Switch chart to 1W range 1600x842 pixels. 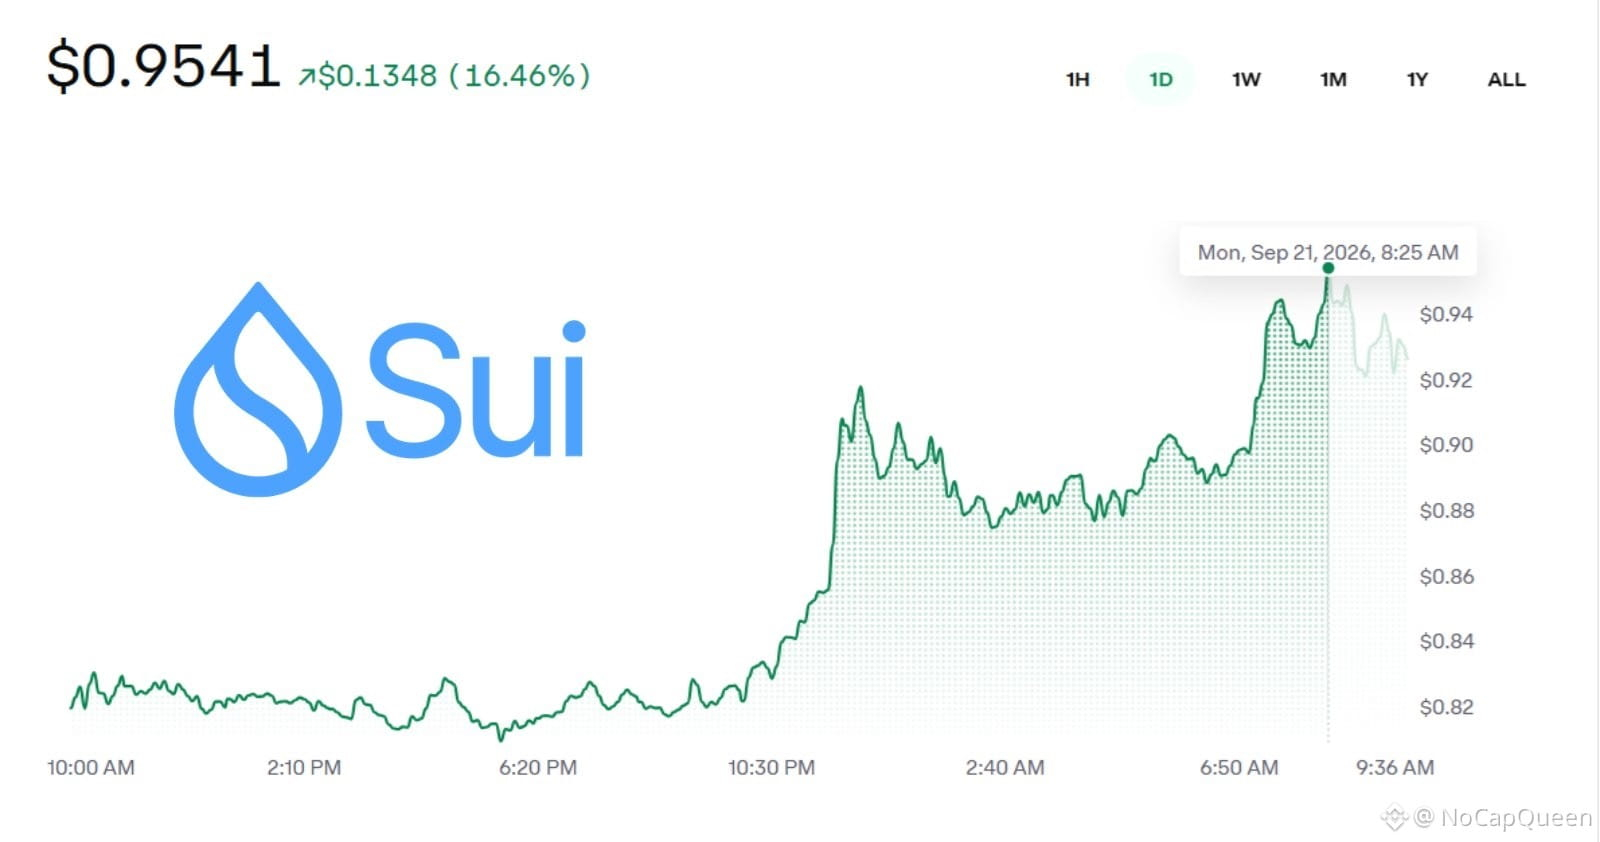pyautogui.click(x=1246, y=80)
